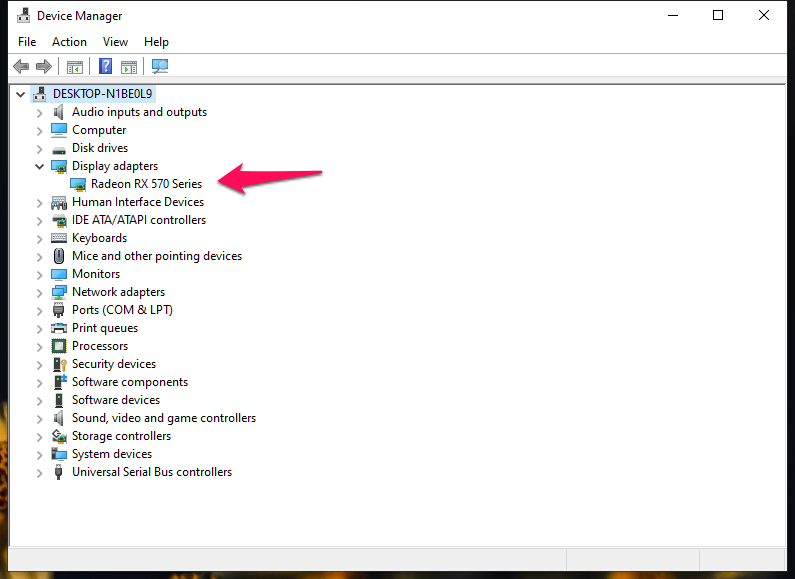Image resolution: width=795 pixels, height=579 pixels.
Task: Click the Audio inputs and outputs speaker icon
Action: 59,112
